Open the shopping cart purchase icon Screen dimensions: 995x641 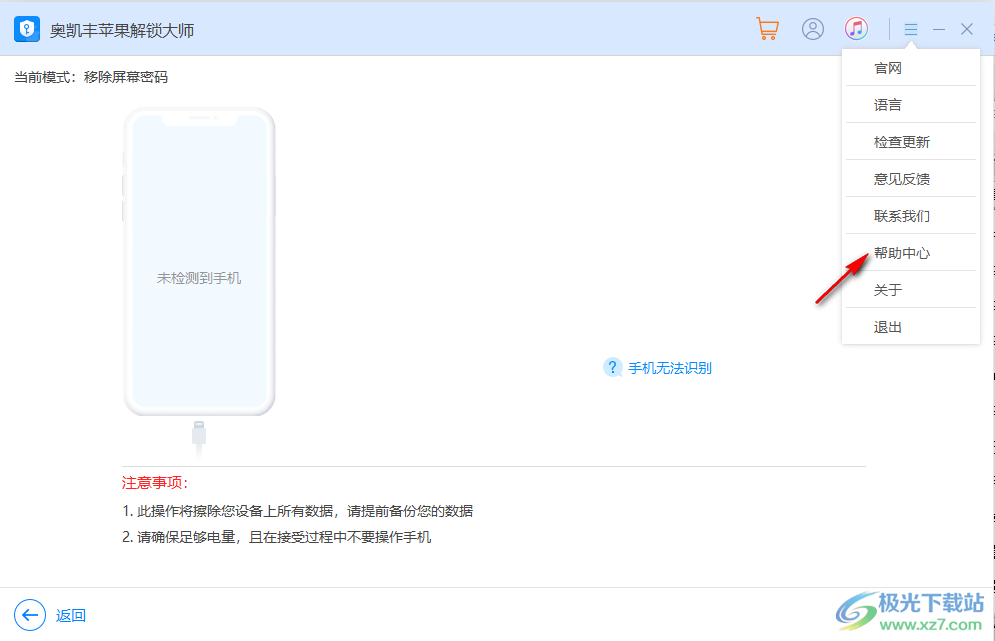(x=768, y=29)
